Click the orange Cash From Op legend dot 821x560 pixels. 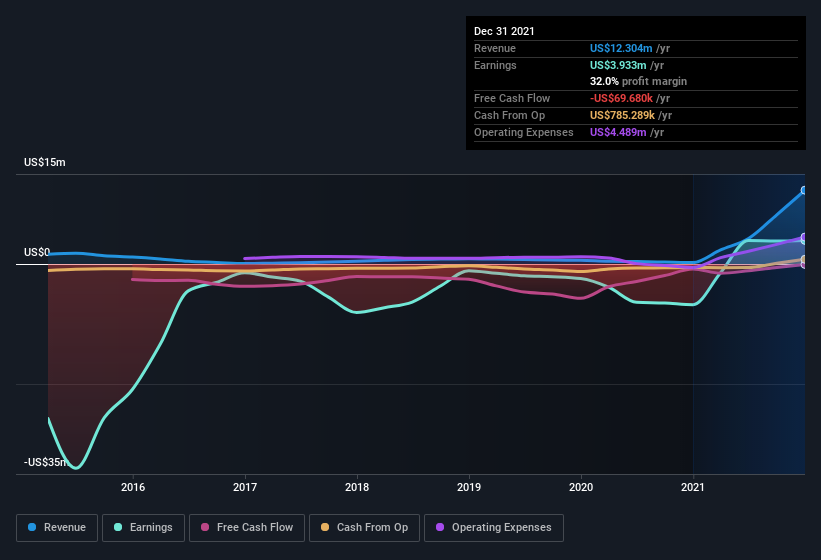[325, 527]
